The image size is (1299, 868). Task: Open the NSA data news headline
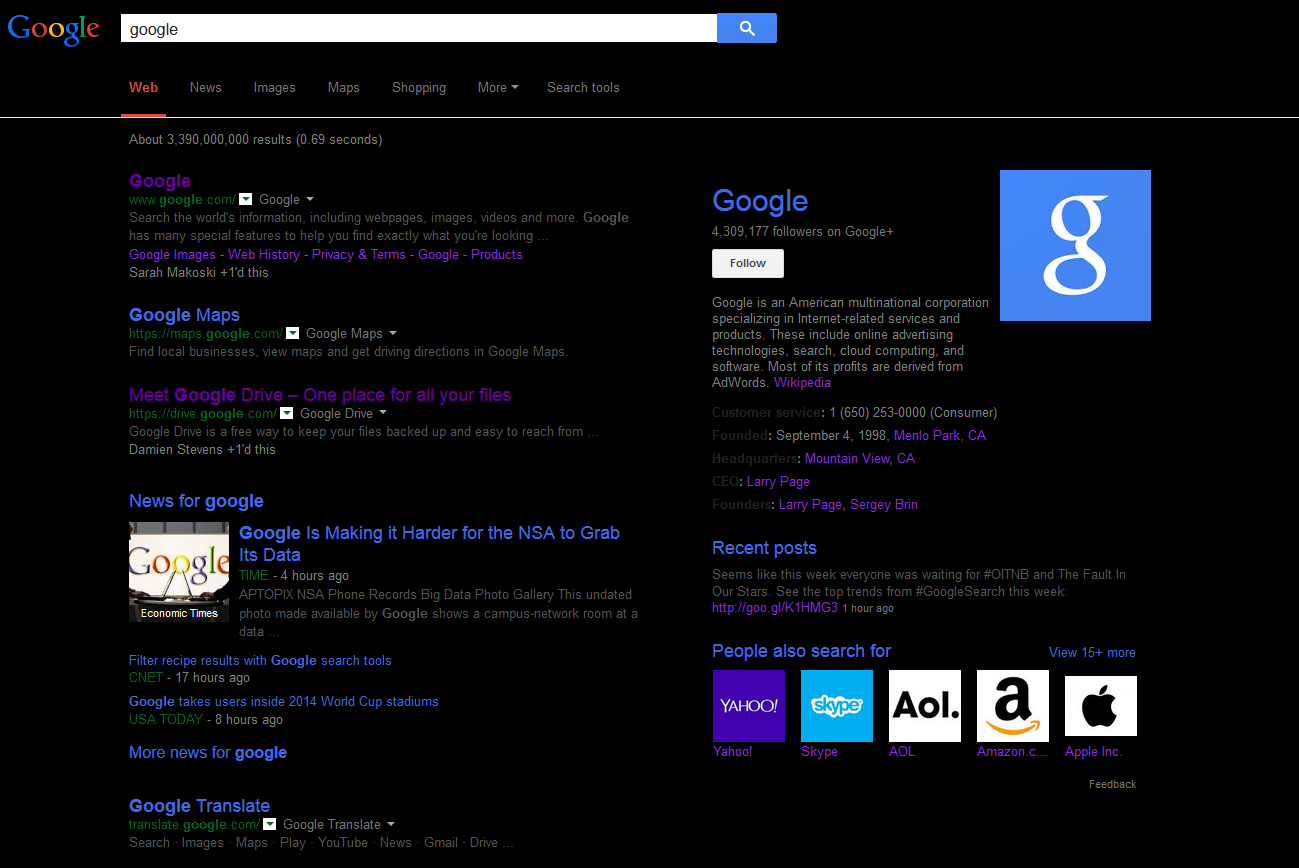(x=429, y=544)
